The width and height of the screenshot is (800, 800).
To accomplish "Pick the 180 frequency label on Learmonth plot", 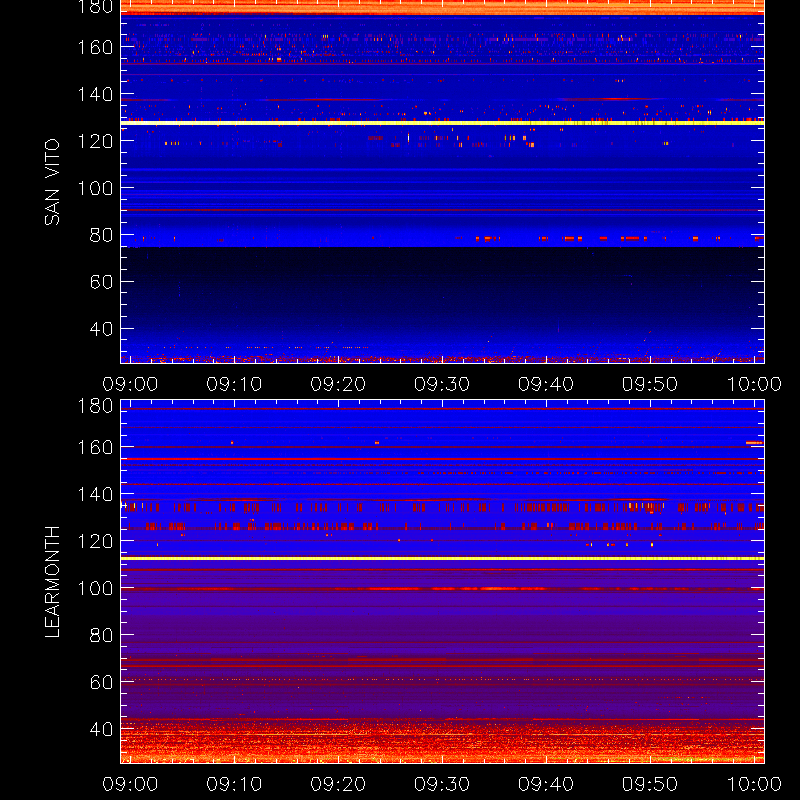I will tap(95, 406).
